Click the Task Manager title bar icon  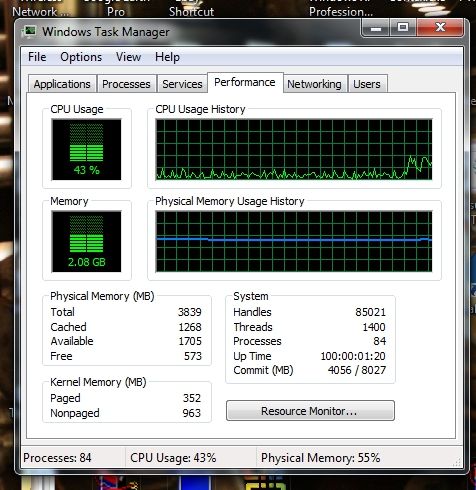pos(30,32)
